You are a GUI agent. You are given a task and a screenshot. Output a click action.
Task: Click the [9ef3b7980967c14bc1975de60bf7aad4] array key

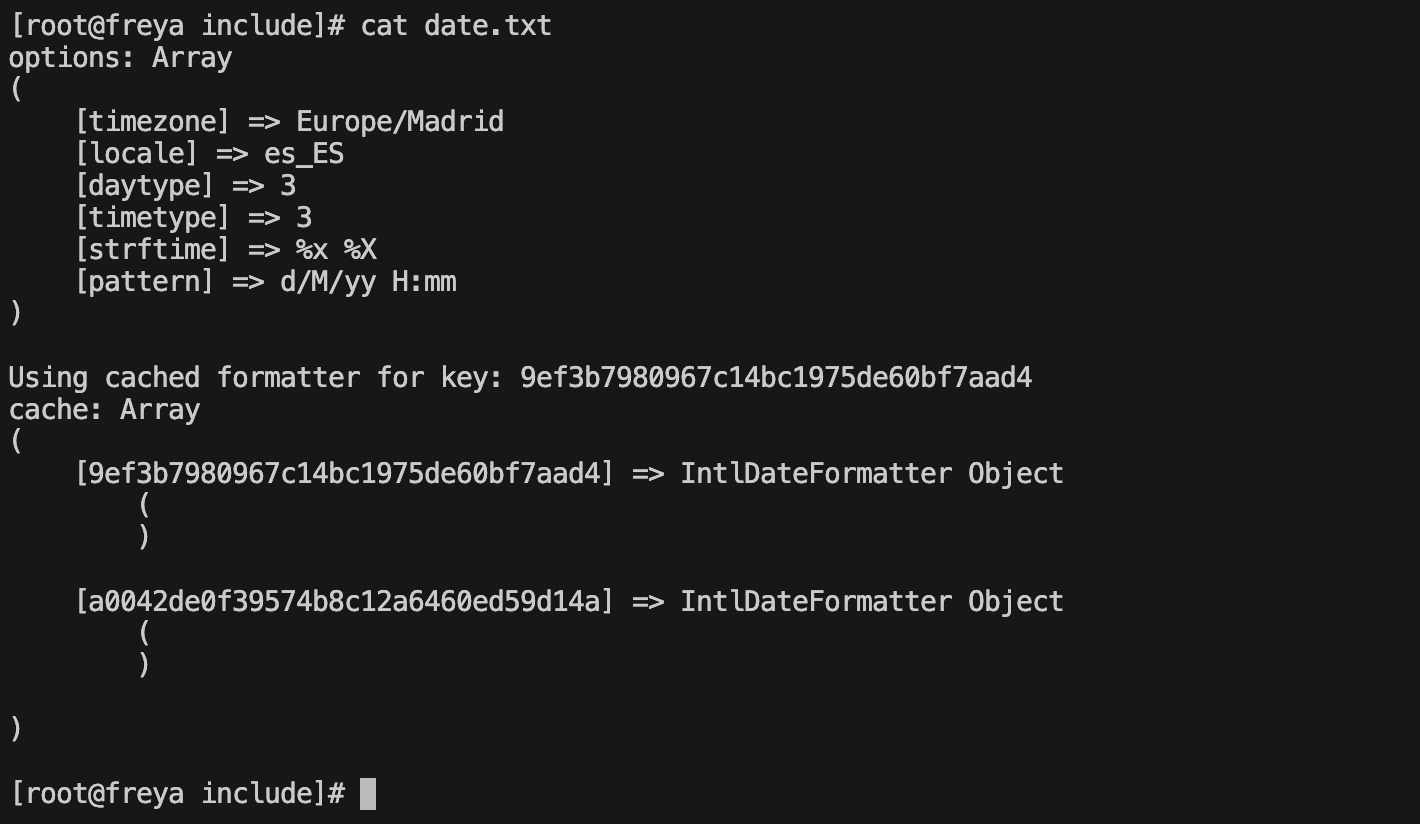[x=344, y=473]
